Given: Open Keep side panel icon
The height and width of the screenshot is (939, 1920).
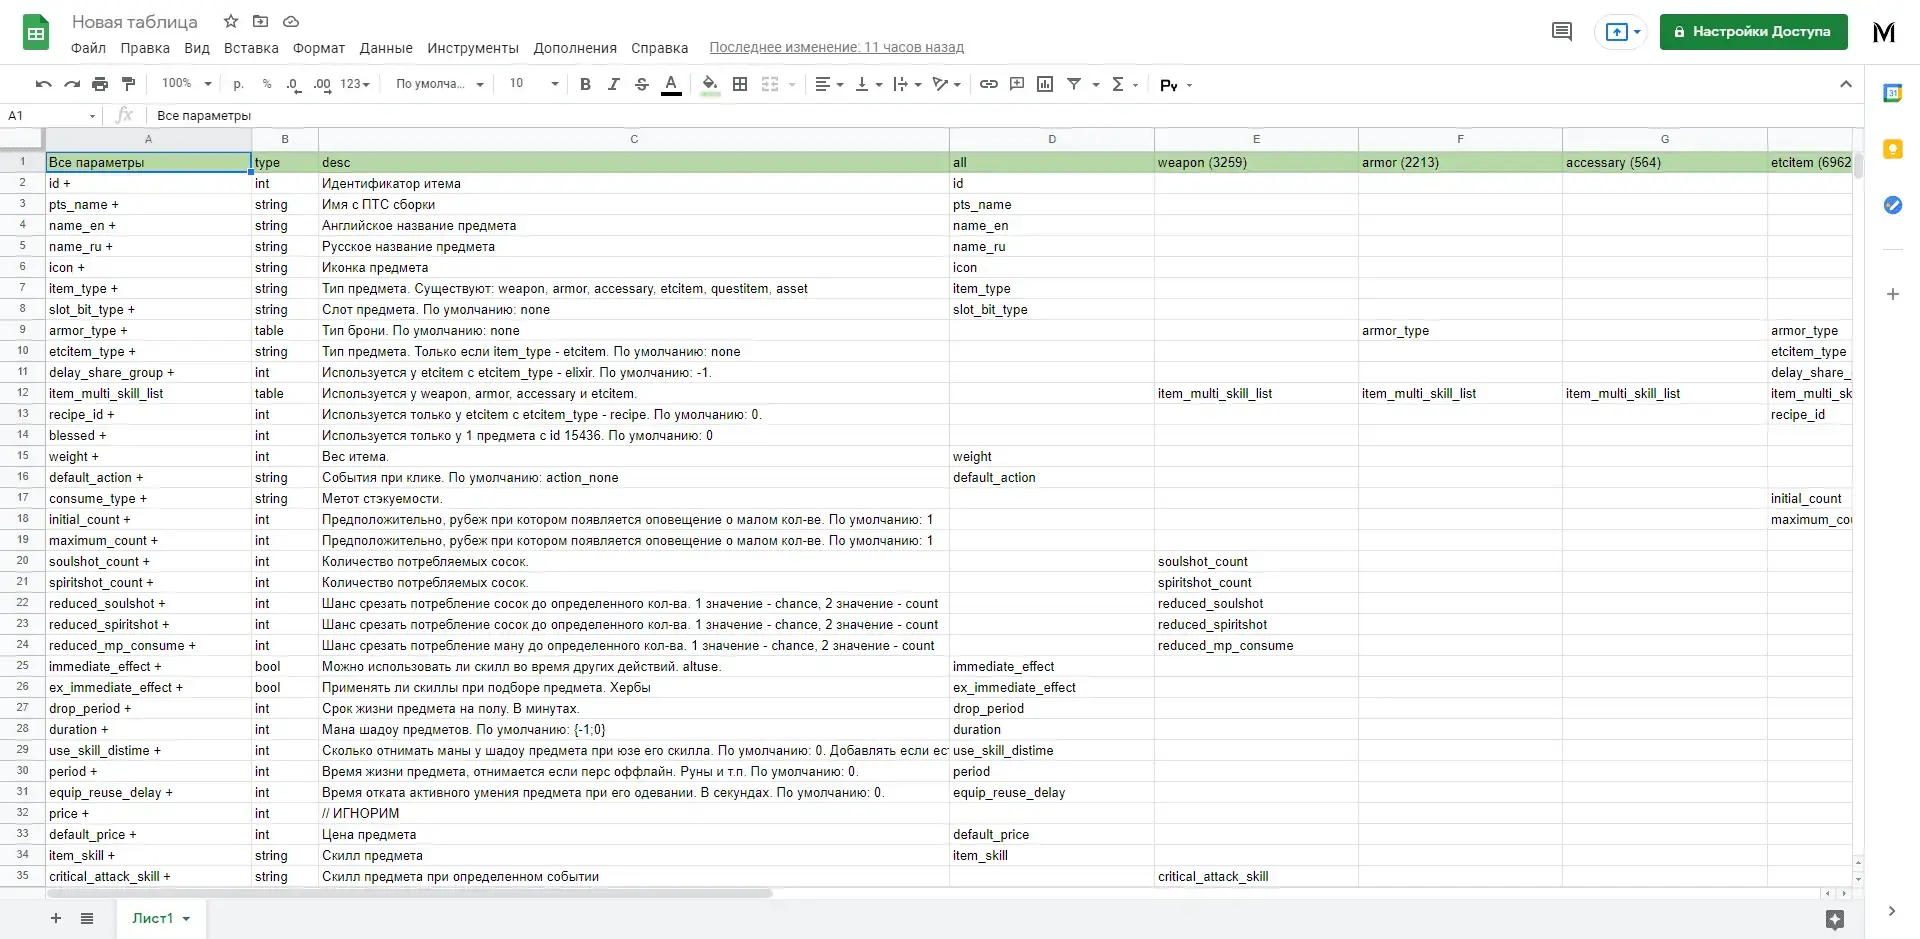Looking at the screenshot, I should tap(1892, 150).
